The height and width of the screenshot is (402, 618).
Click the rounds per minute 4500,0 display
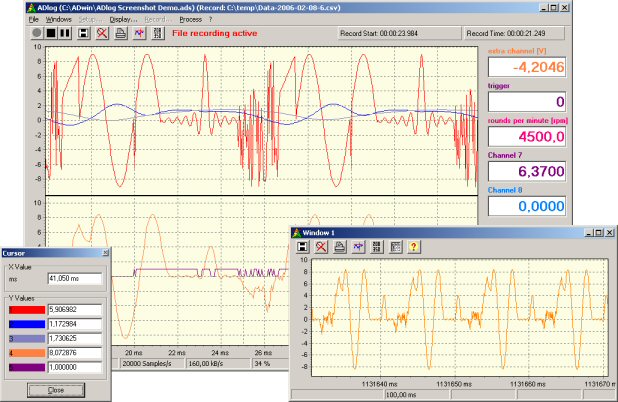(x=526, y=137)
